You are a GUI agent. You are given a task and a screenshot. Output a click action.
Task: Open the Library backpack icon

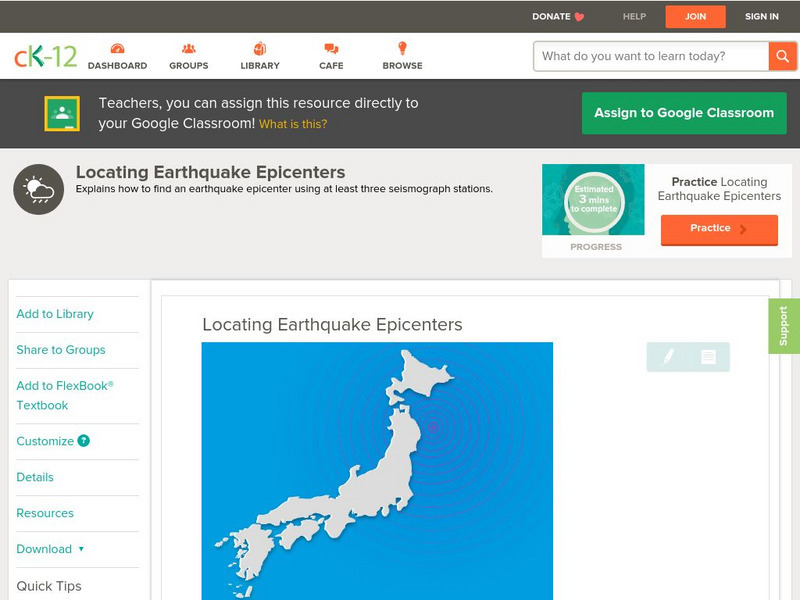click(x=260, y=47)
